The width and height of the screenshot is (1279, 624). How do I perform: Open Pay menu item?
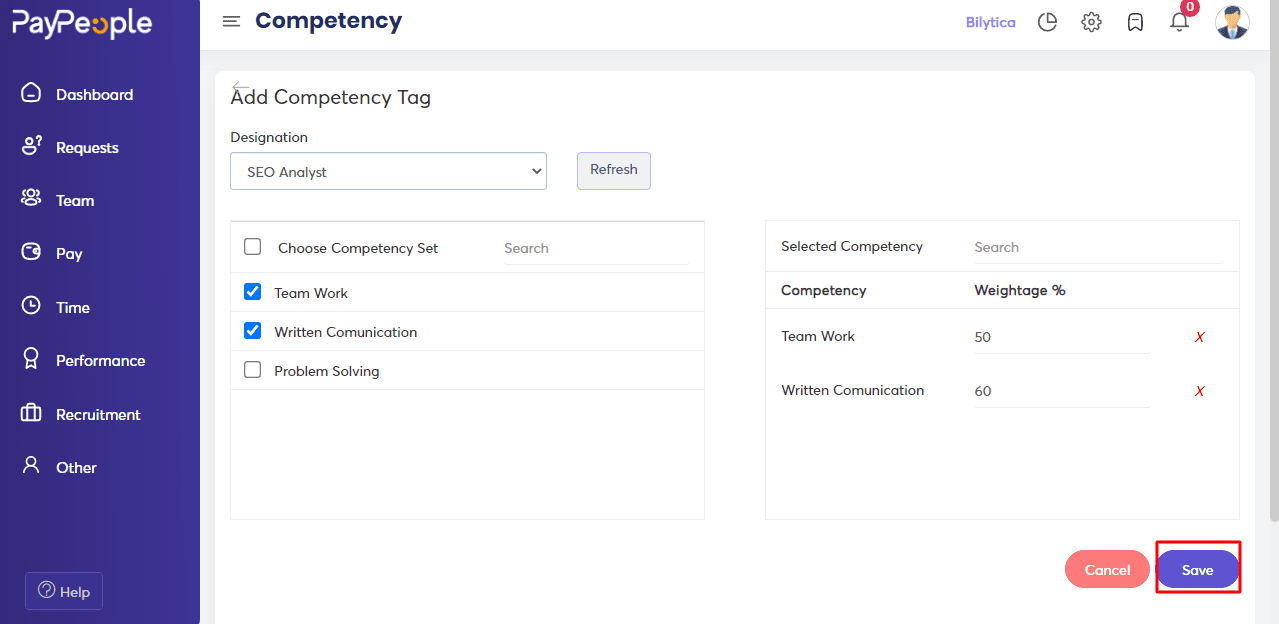[x=69, y=253]
